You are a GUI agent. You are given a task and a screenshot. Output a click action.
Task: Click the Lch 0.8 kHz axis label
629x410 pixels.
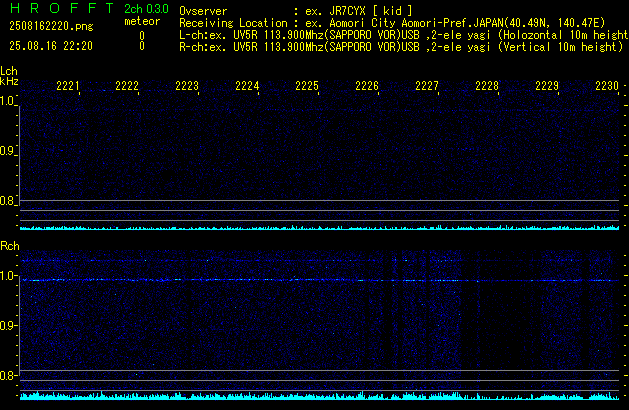point(7,201)
